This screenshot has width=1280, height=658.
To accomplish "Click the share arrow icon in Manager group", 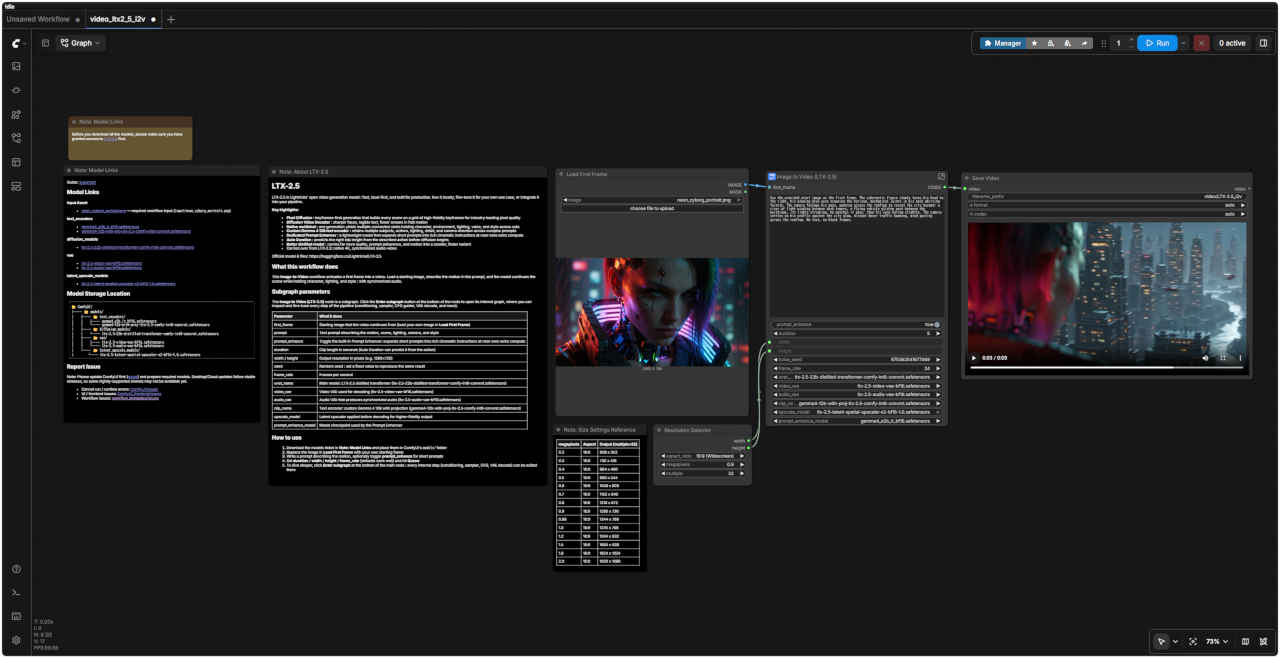I will click(1084, 43).
